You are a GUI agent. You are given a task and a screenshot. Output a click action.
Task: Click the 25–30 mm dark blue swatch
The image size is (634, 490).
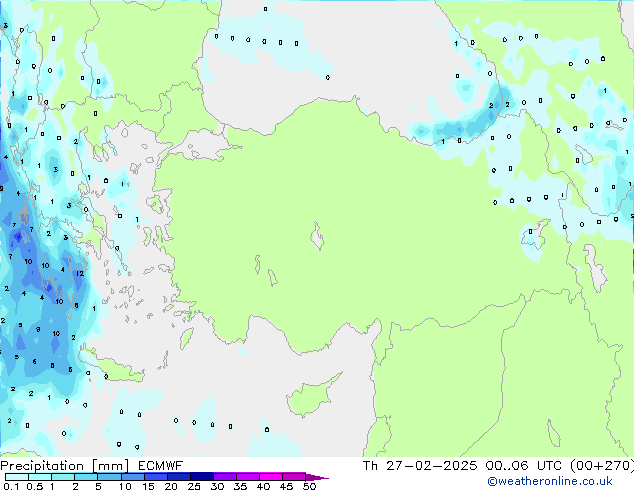point(202,477)
